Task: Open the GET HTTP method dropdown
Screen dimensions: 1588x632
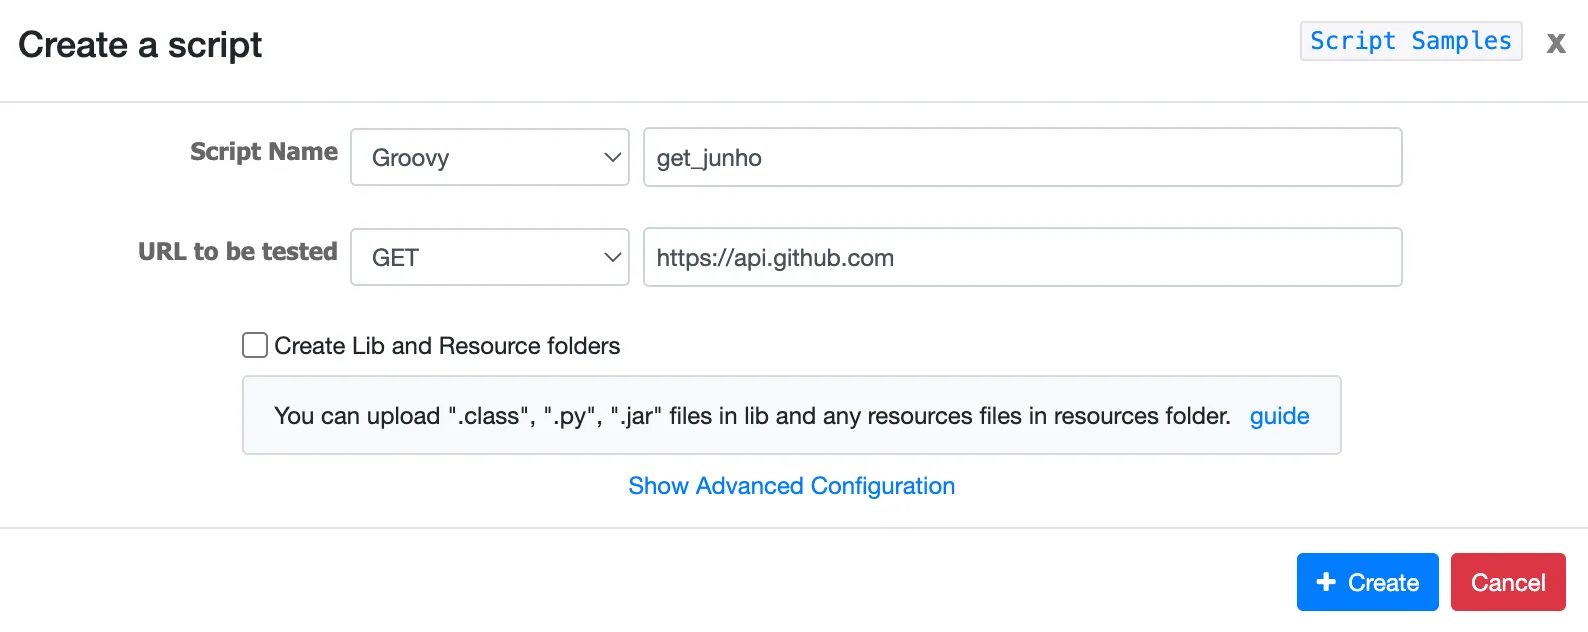Action: (x=489, y=258)
